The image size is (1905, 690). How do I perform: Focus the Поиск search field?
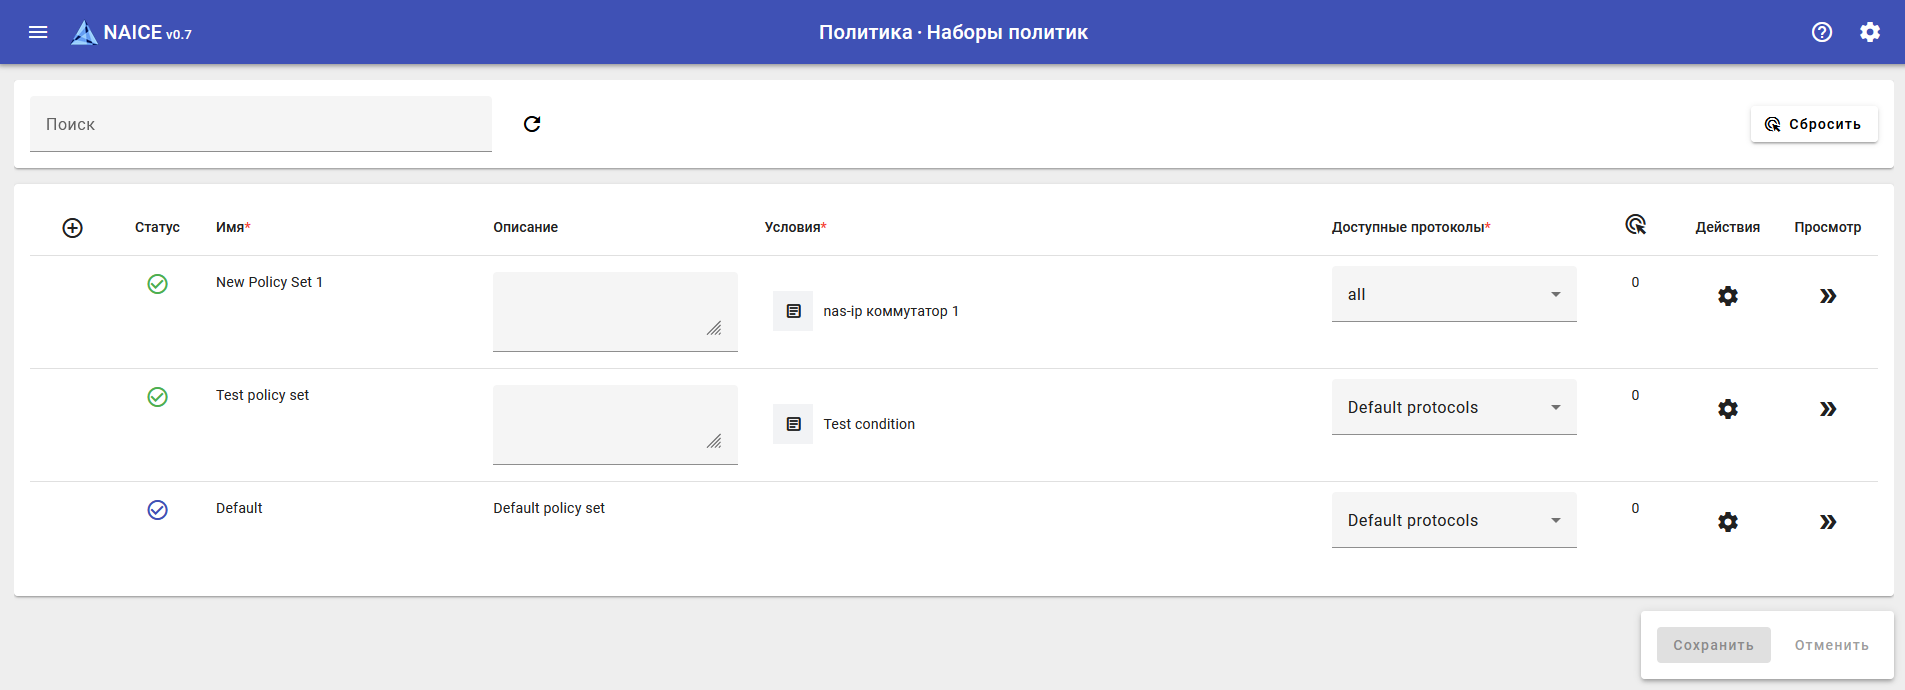(260, 124)
